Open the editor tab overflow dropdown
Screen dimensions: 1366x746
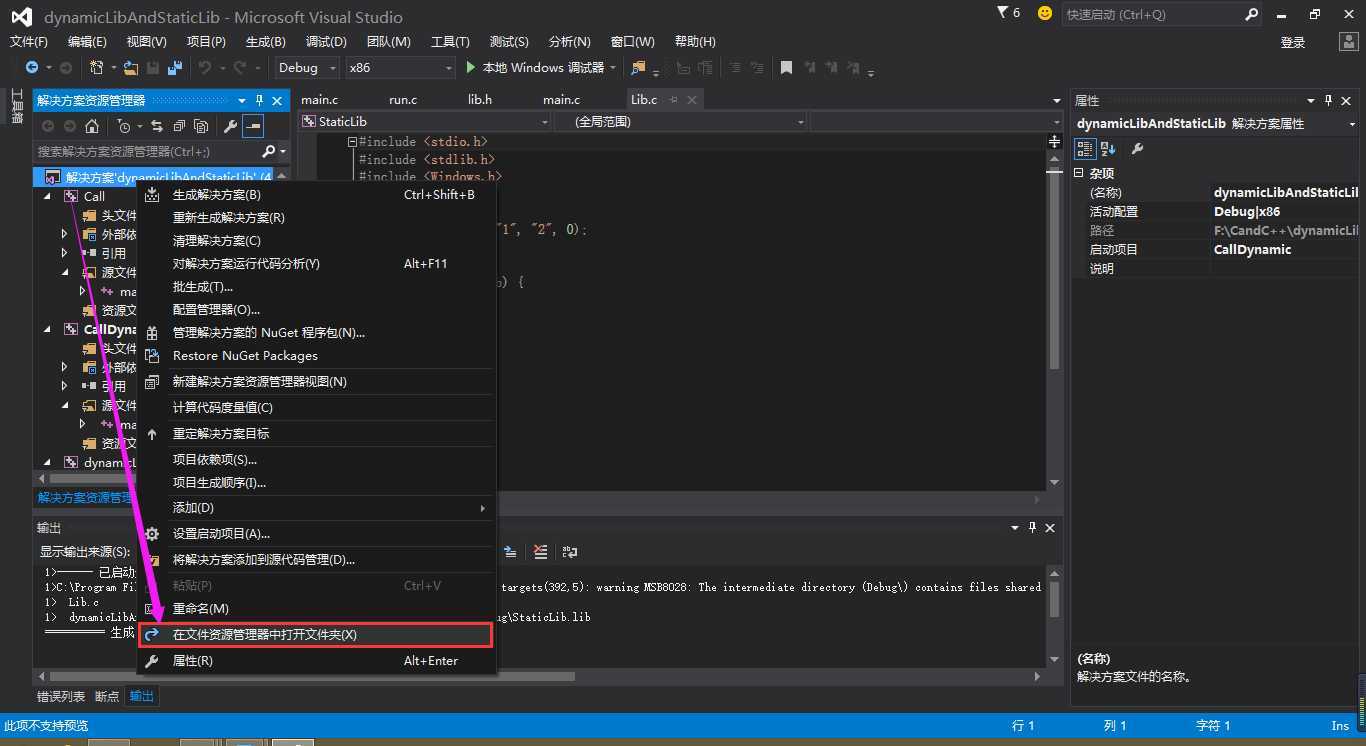click(1057, 101)
